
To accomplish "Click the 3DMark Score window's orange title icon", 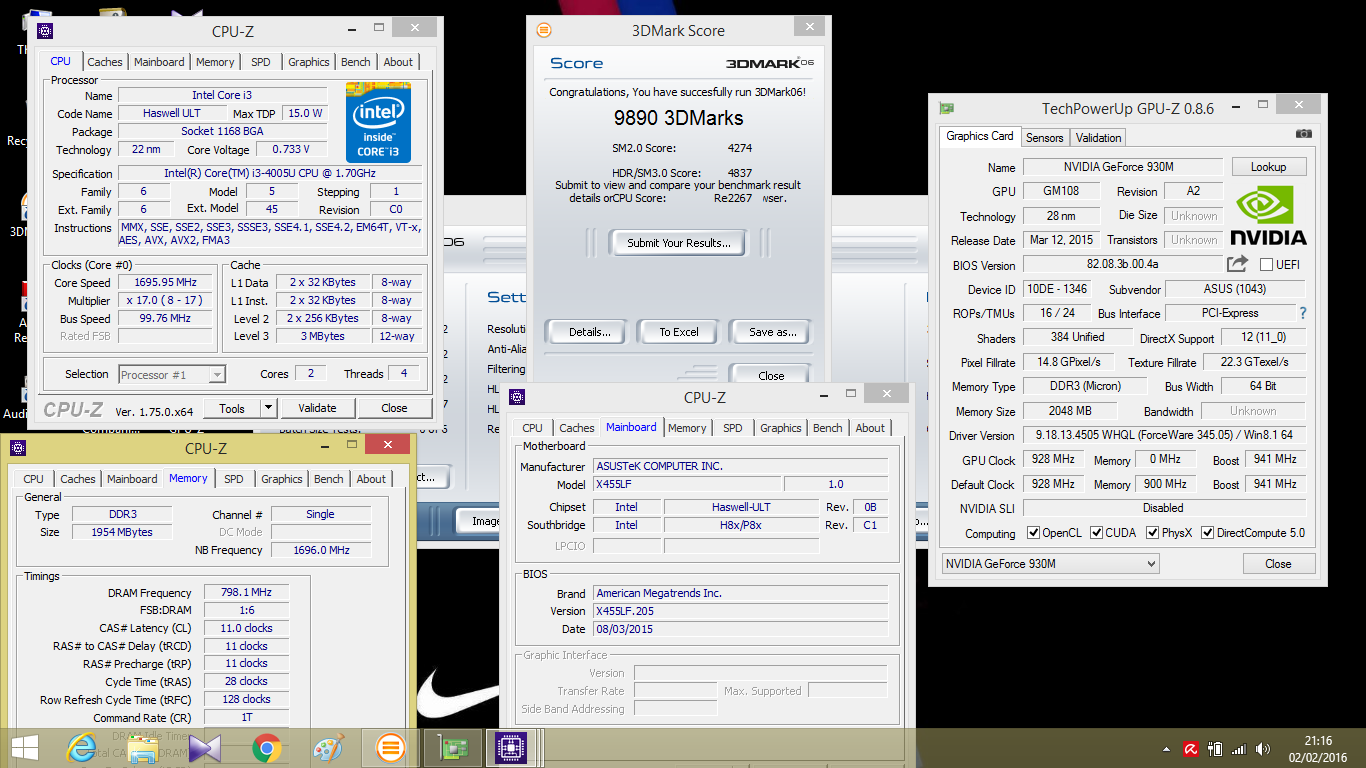I will coord(544,30).
